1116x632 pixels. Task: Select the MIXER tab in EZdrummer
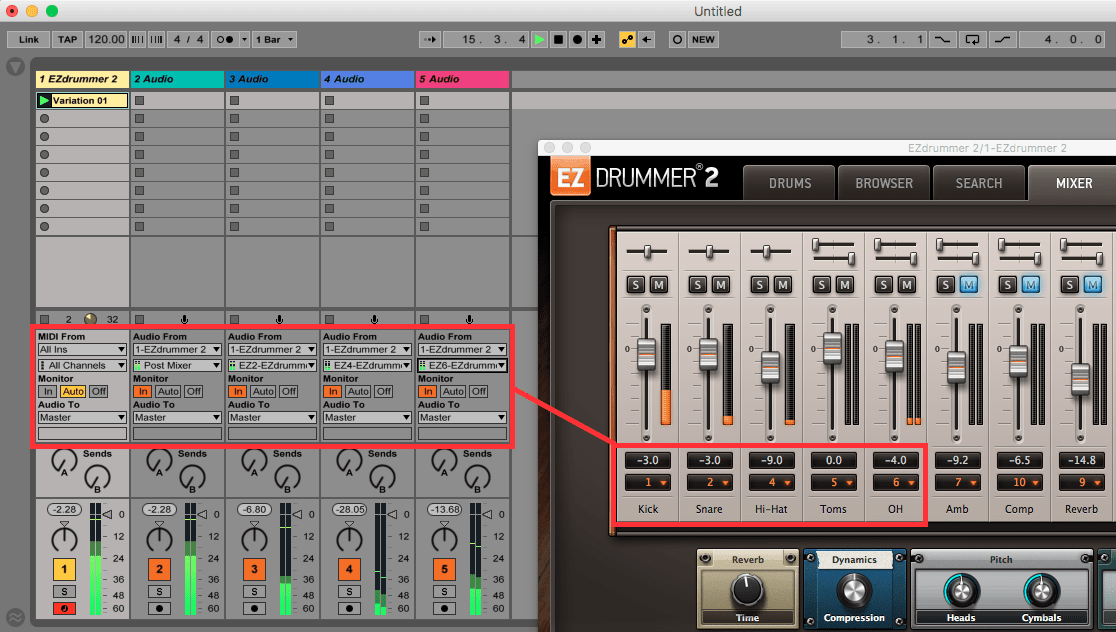click(1073, 183)
